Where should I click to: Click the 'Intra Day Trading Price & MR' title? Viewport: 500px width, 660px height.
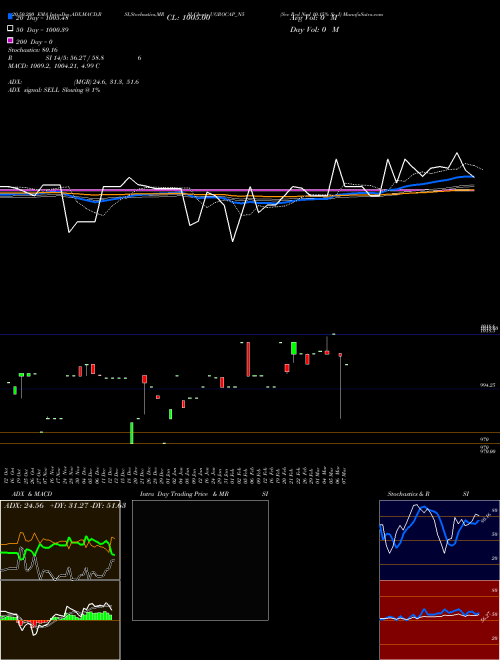coord(184,494)
